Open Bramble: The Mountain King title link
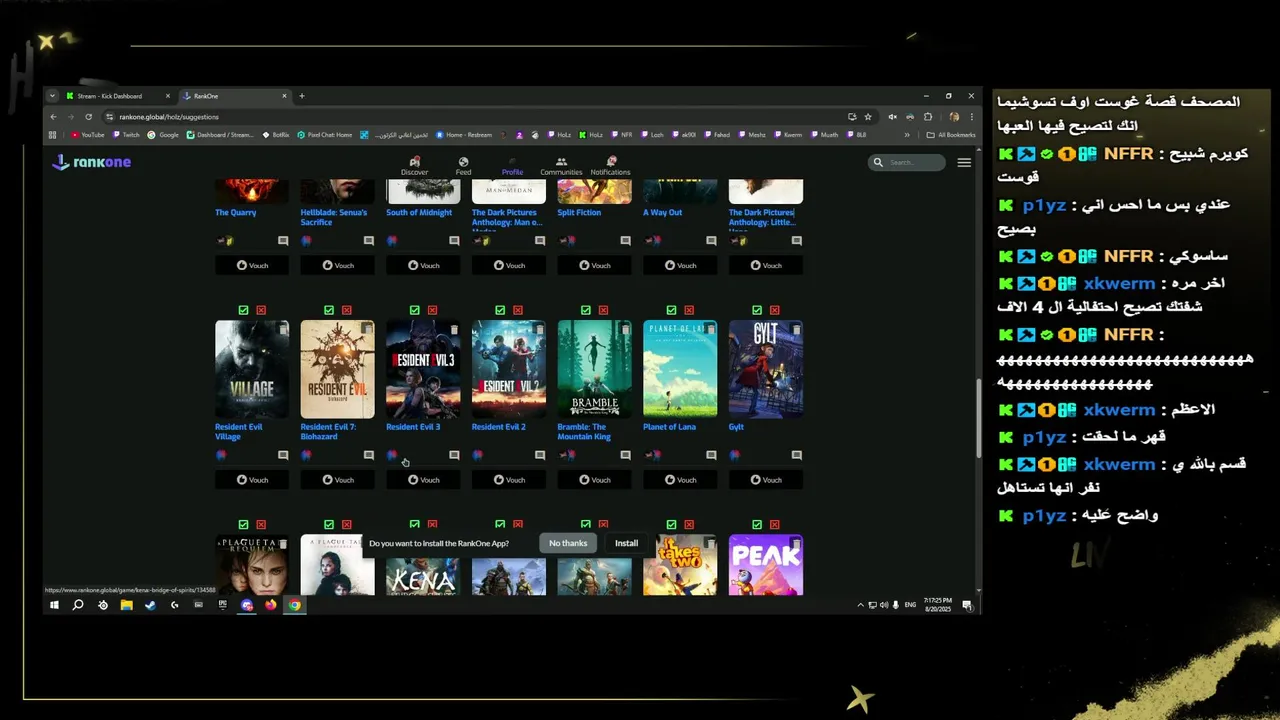This screenshot has height=720, width=1280. [x=584, y=432]
